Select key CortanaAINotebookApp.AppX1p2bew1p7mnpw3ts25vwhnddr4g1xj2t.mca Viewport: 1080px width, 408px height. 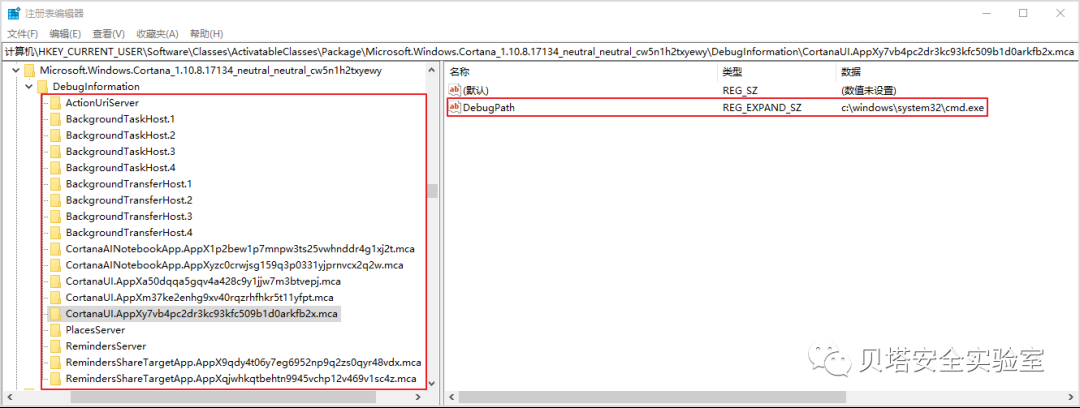point(241,249)
